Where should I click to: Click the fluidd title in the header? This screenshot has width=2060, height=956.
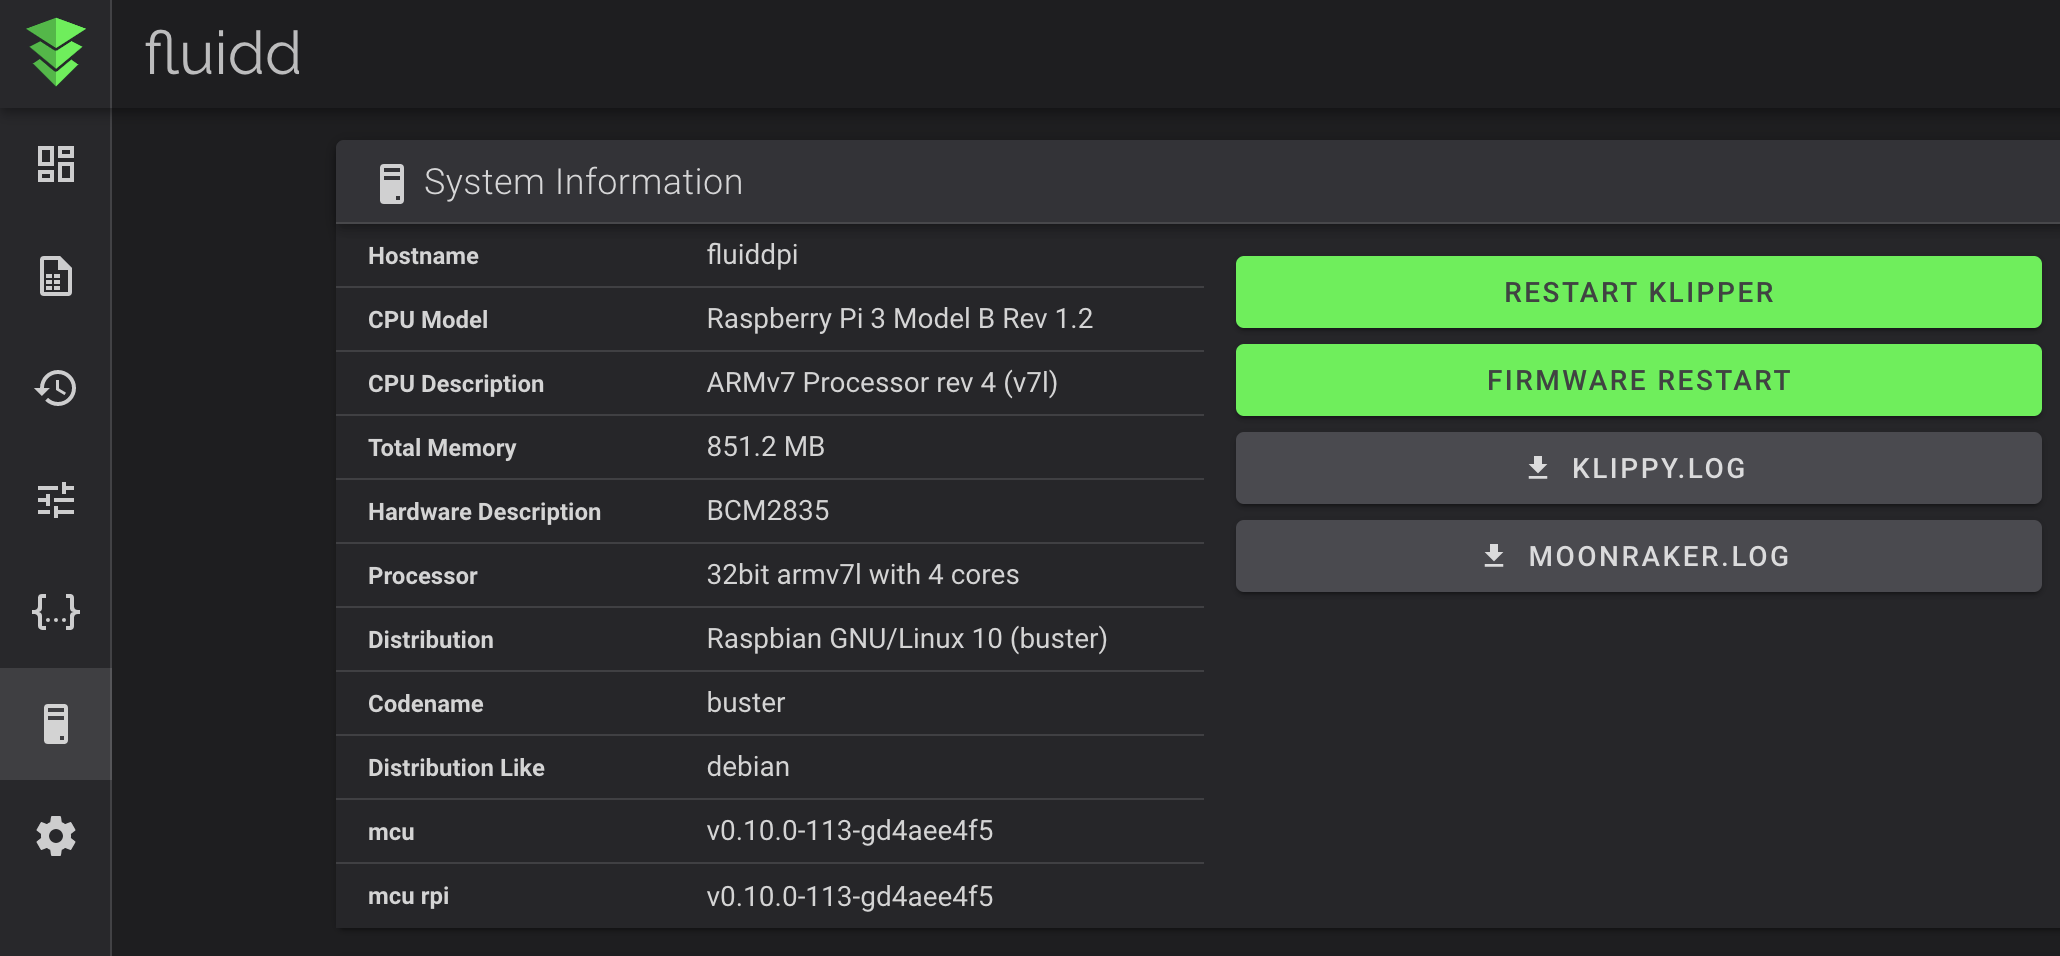click(x=222, y=54)
